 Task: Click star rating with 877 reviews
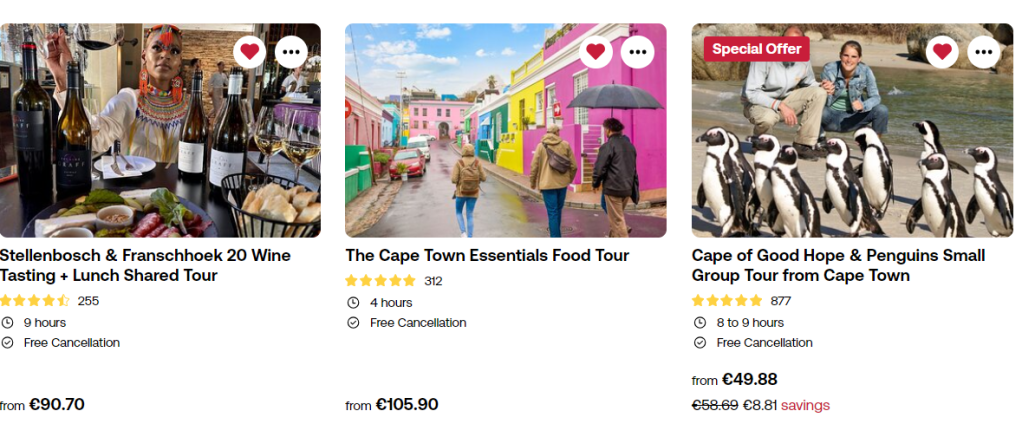[x=727, y=300]
